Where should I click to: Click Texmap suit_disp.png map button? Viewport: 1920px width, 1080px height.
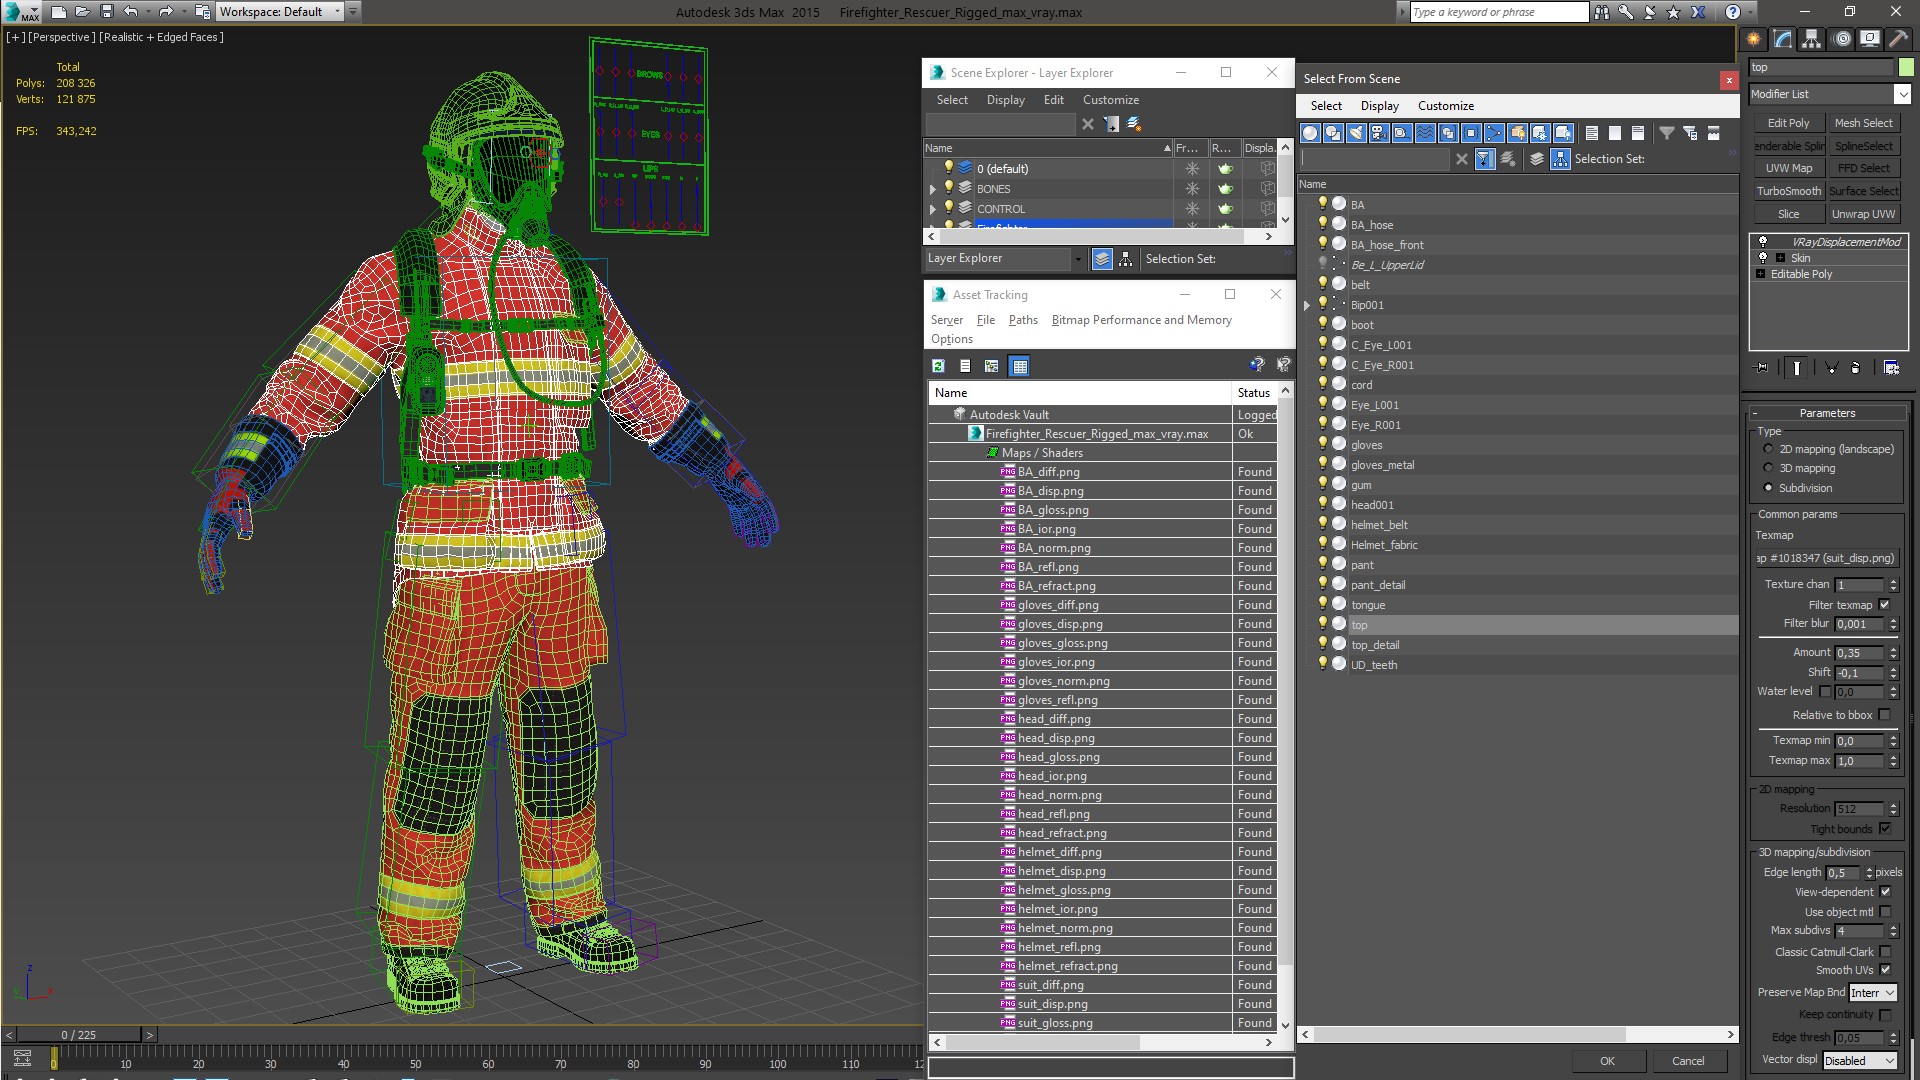coord(1826,558)
